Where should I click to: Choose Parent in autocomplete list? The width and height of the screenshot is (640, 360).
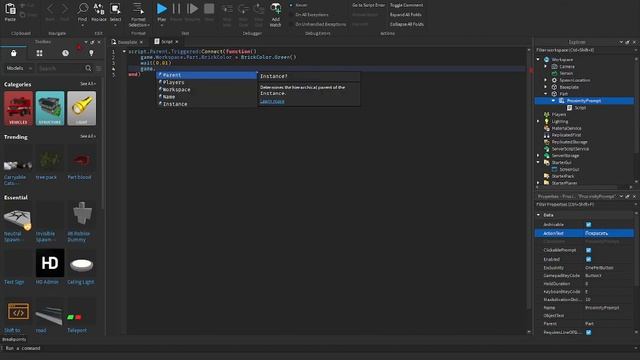point(207,75)
